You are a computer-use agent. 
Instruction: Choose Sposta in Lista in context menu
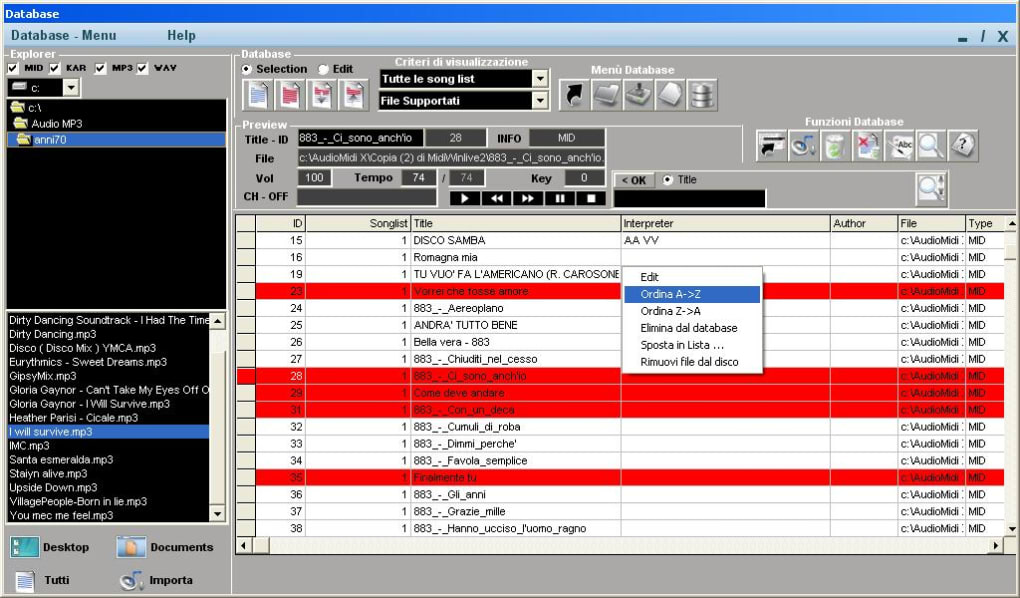pos(692,345)
